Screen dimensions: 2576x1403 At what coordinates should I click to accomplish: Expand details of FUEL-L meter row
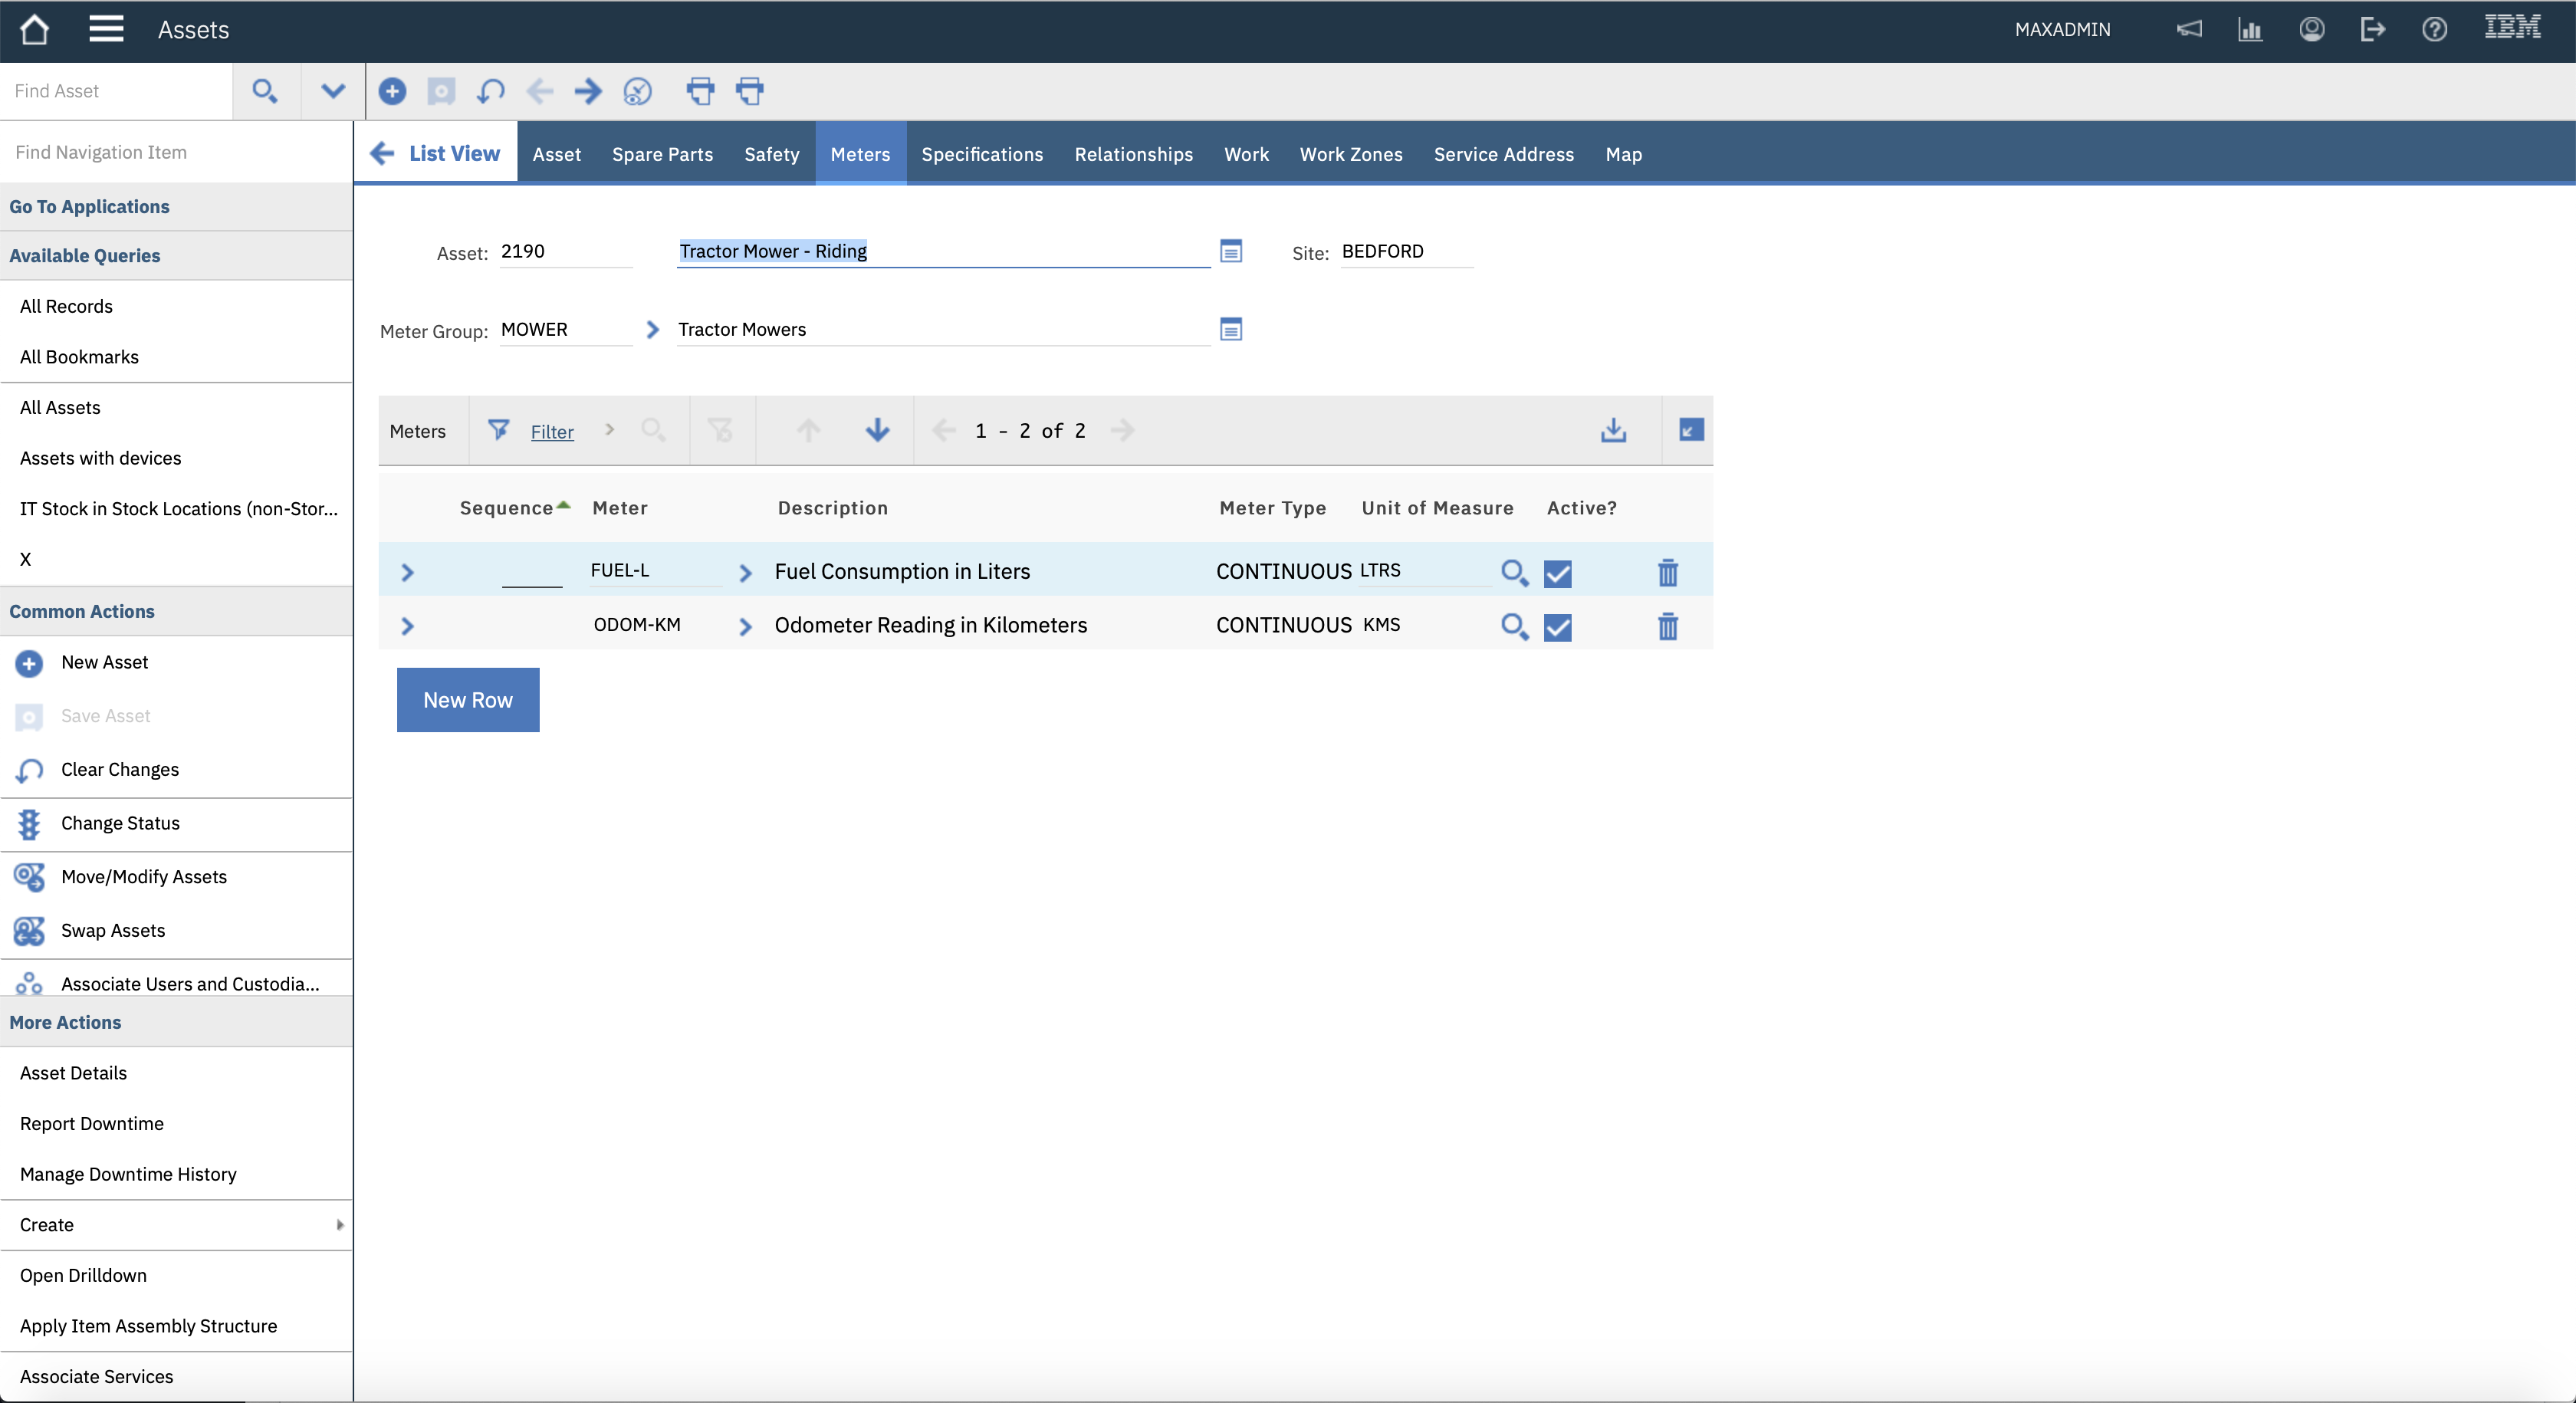pyautogui.click(x=407, y=573)
